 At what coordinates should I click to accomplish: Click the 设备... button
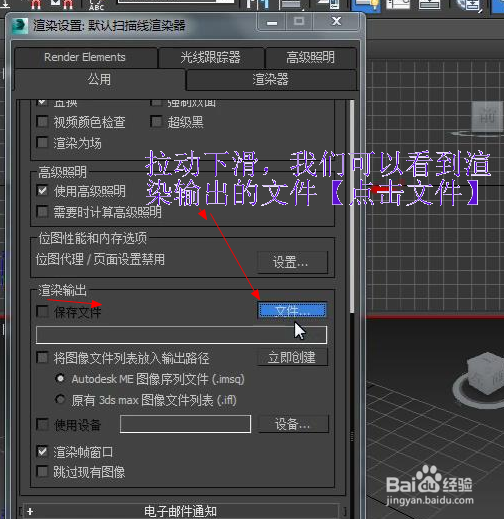(x=293, y=424)
